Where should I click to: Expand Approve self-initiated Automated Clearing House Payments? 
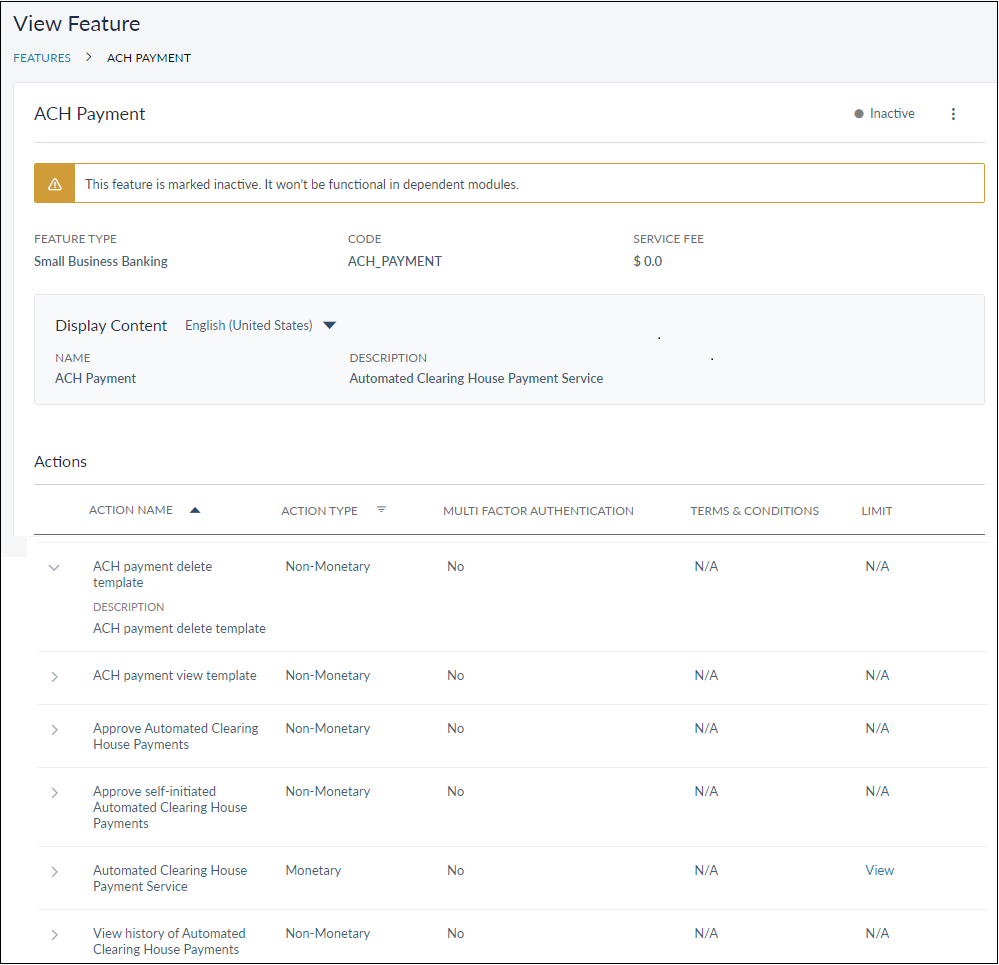[x=54, y=793]
